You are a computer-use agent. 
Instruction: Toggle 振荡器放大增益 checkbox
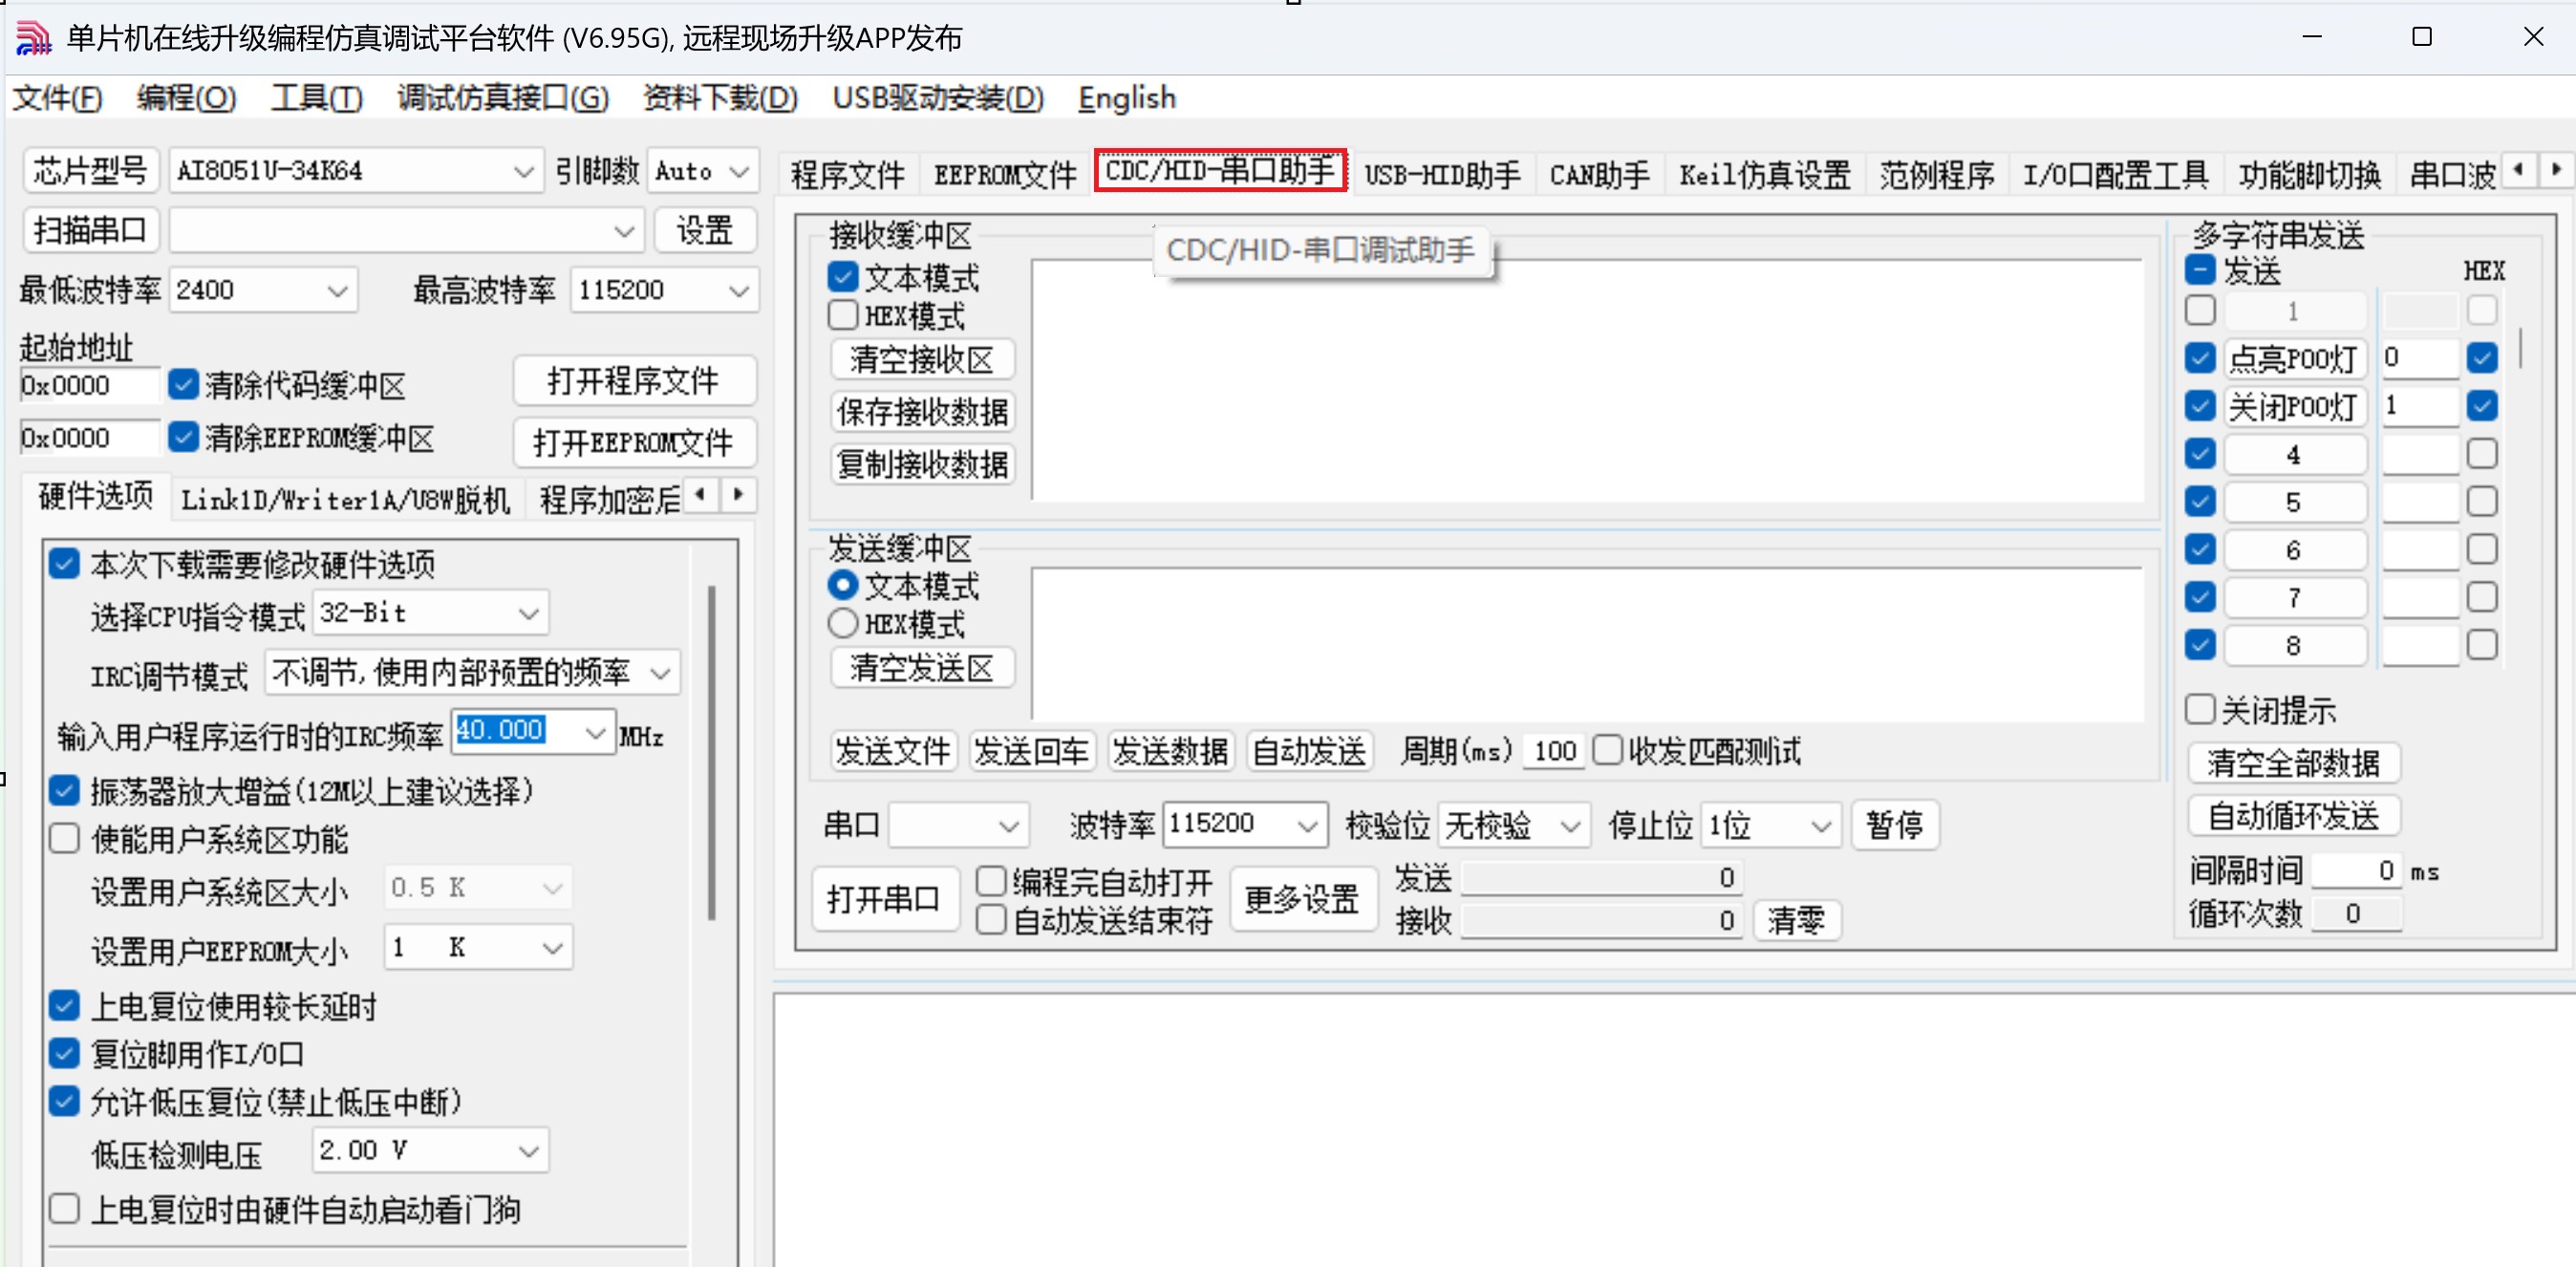pyautogui.click(x=64, y=791)
